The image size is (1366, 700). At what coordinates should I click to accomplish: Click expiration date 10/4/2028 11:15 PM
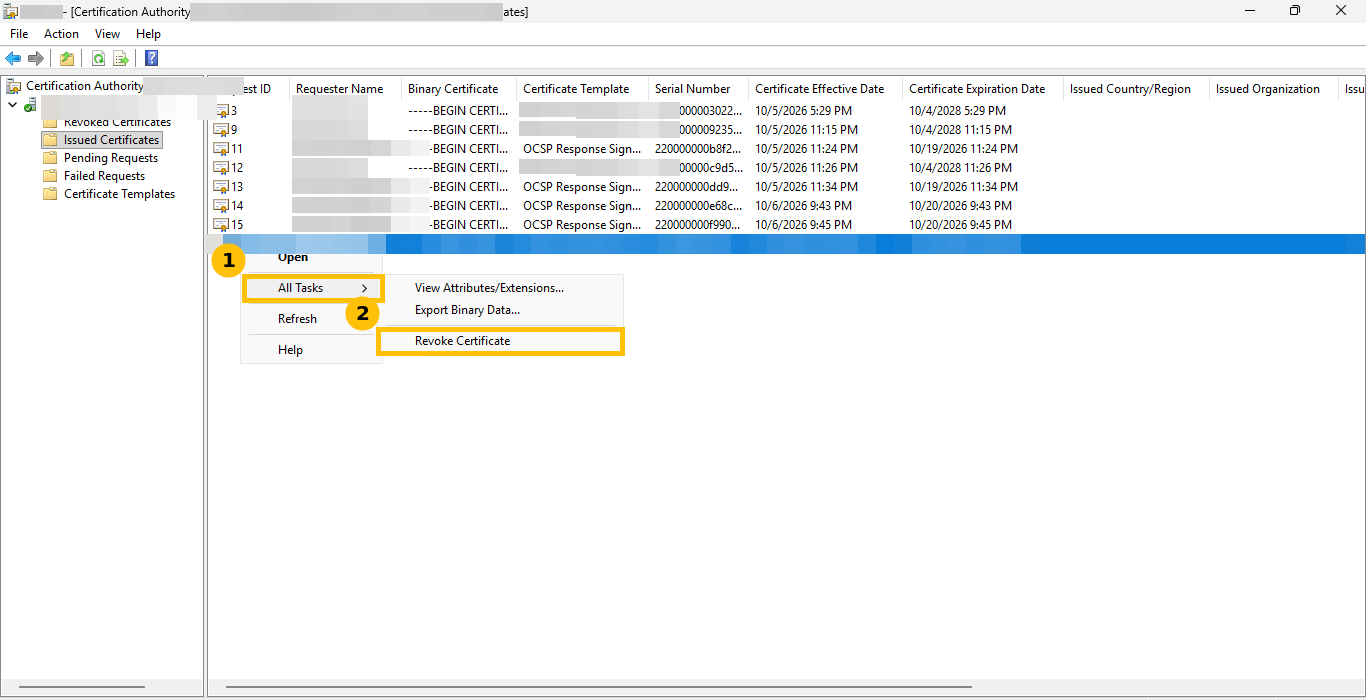(961, 130)
